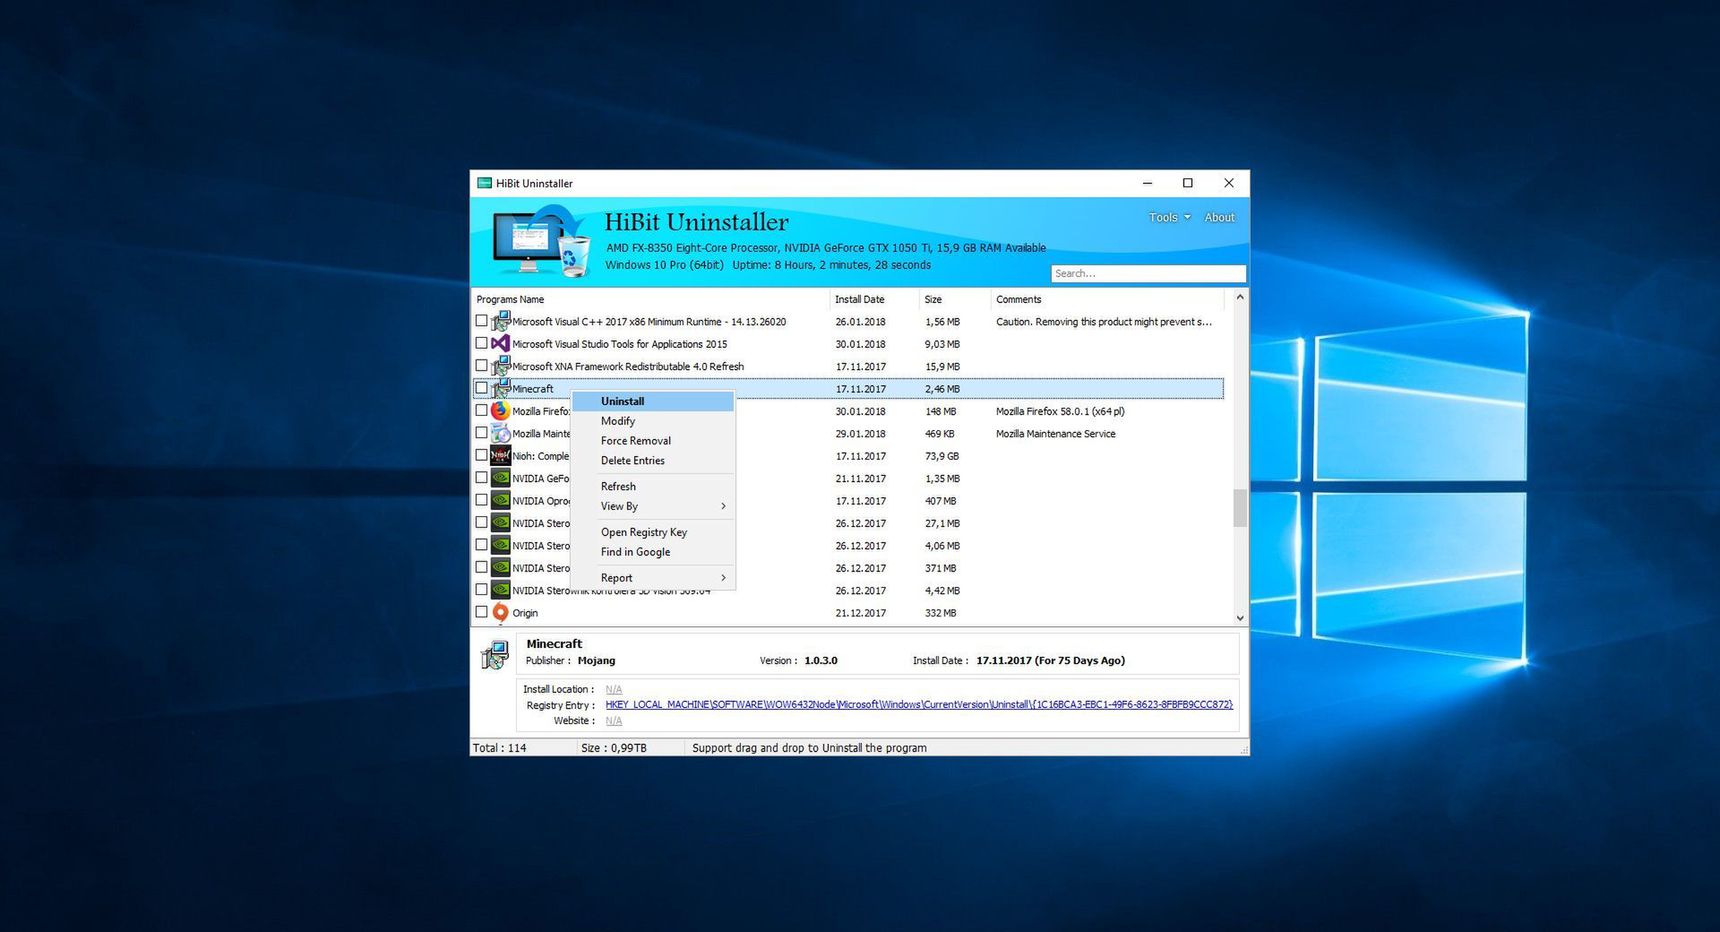Click the Website N/A link
The image size is (1720, 932).
pos(614,721)
